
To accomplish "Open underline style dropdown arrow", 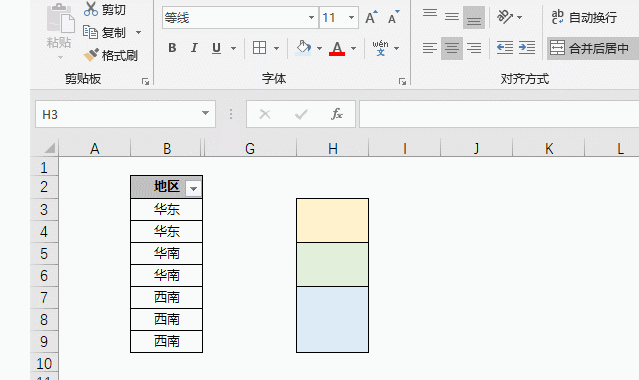I will (233, 49).
